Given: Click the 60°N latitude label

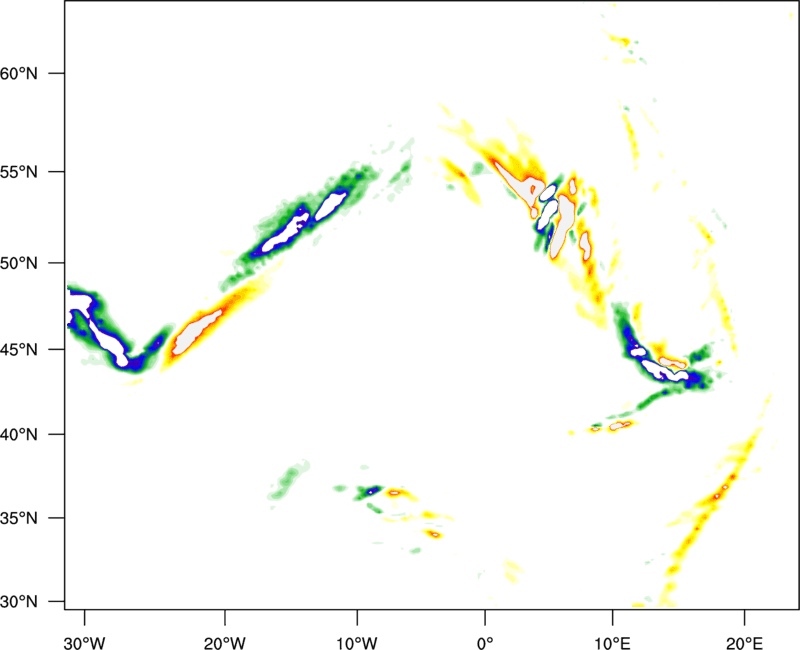Looking at the screenshot, I should point(19,73).
